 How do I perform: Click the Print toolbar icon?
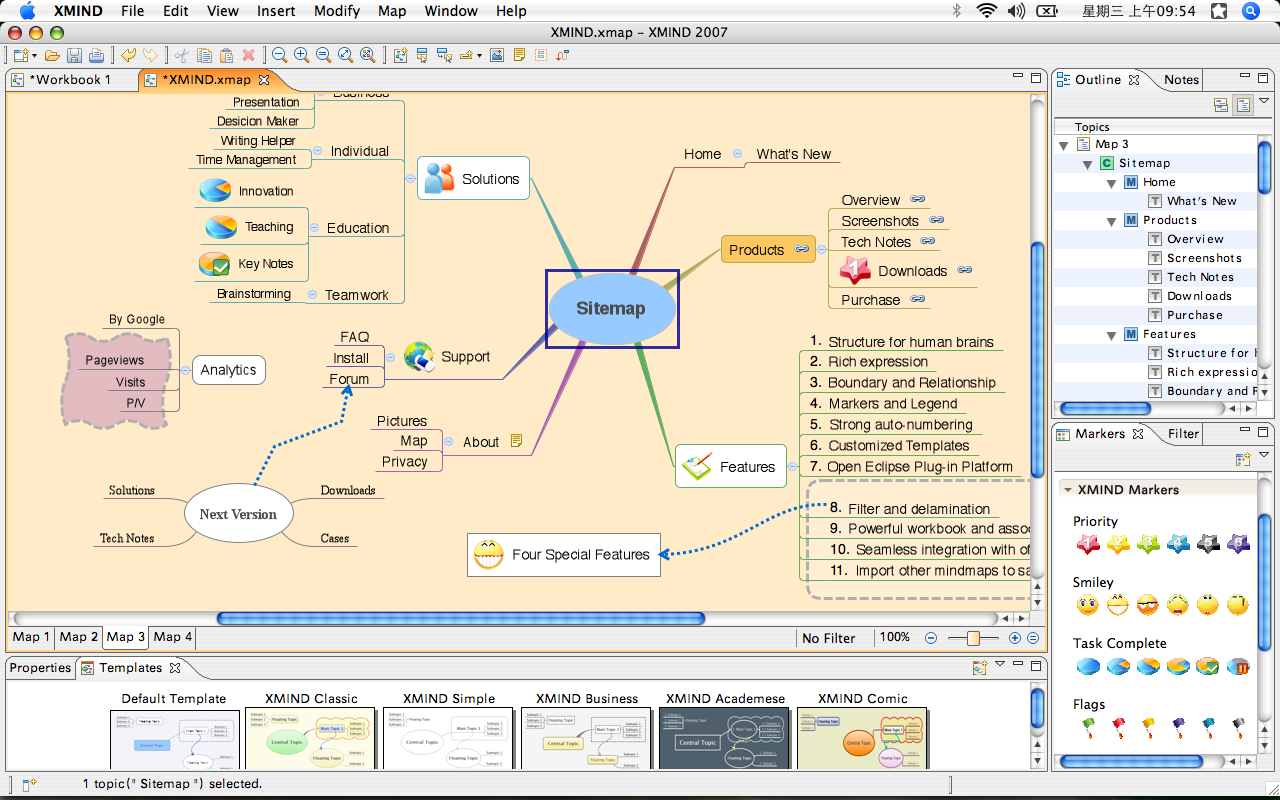click(x=96, y=56)
